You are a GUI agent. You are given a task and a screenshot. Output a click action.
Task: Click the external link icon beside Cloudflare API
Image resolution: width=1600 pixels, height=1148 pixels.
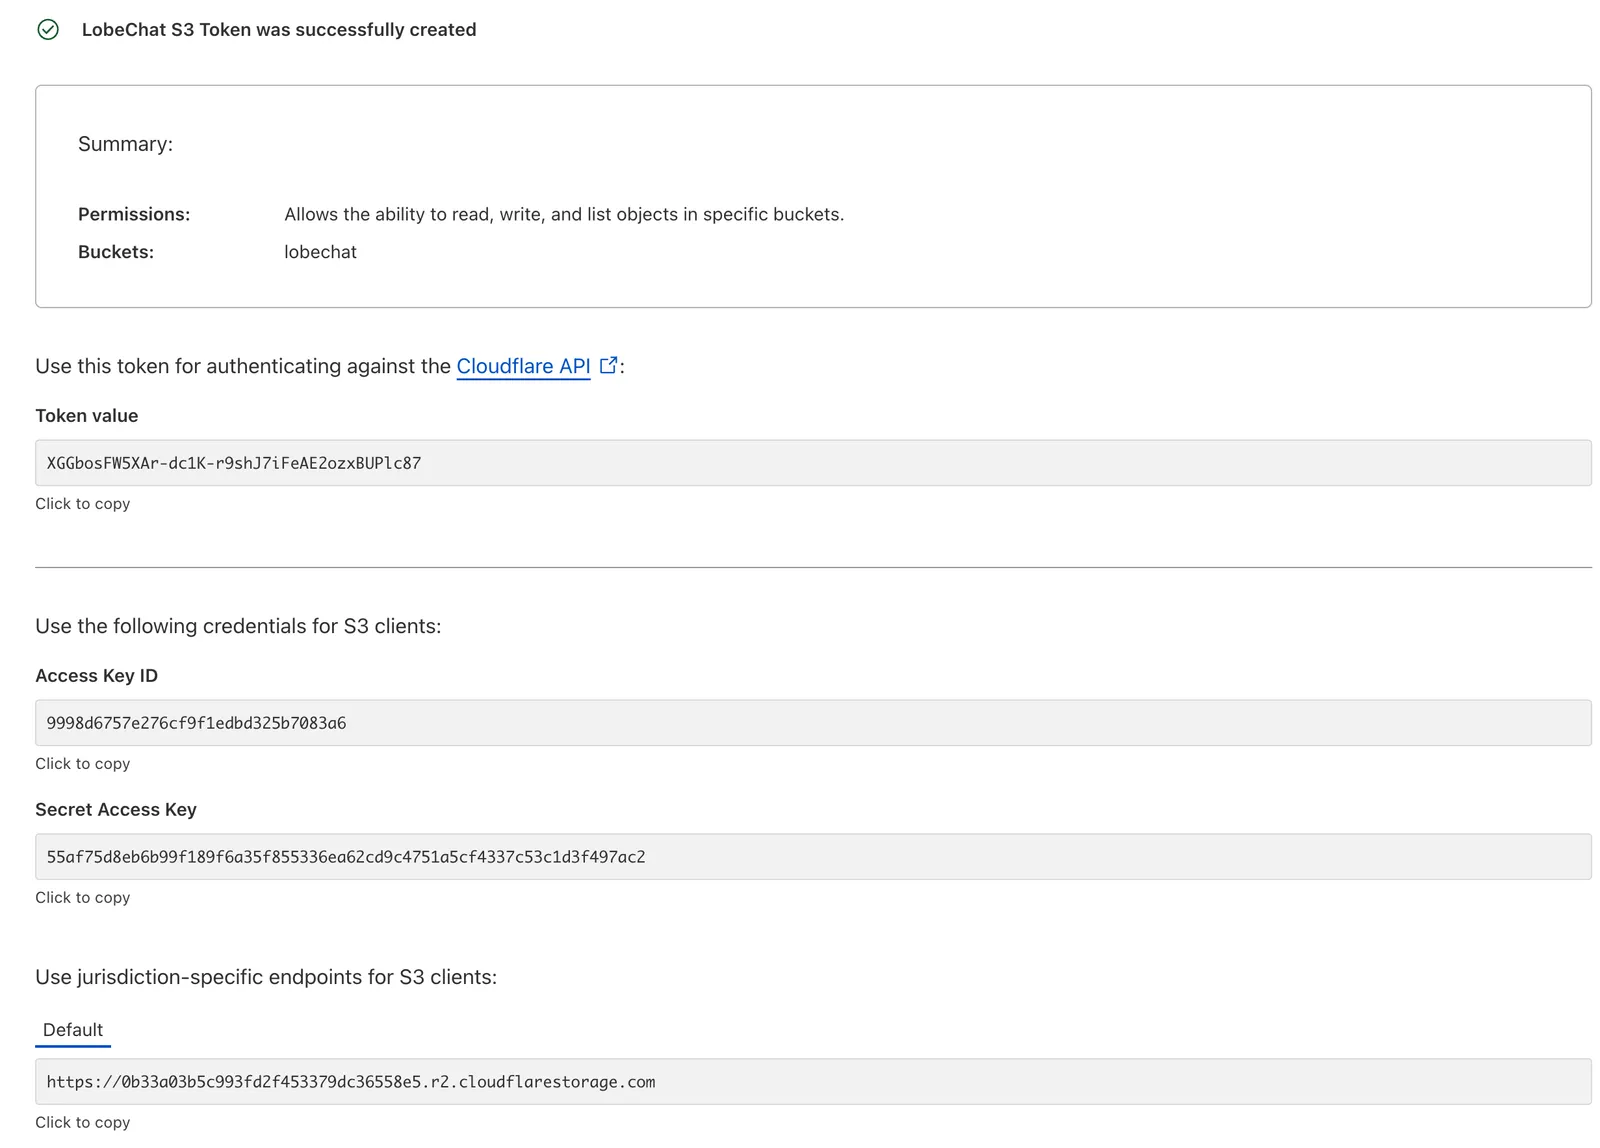tap(608, 365)
